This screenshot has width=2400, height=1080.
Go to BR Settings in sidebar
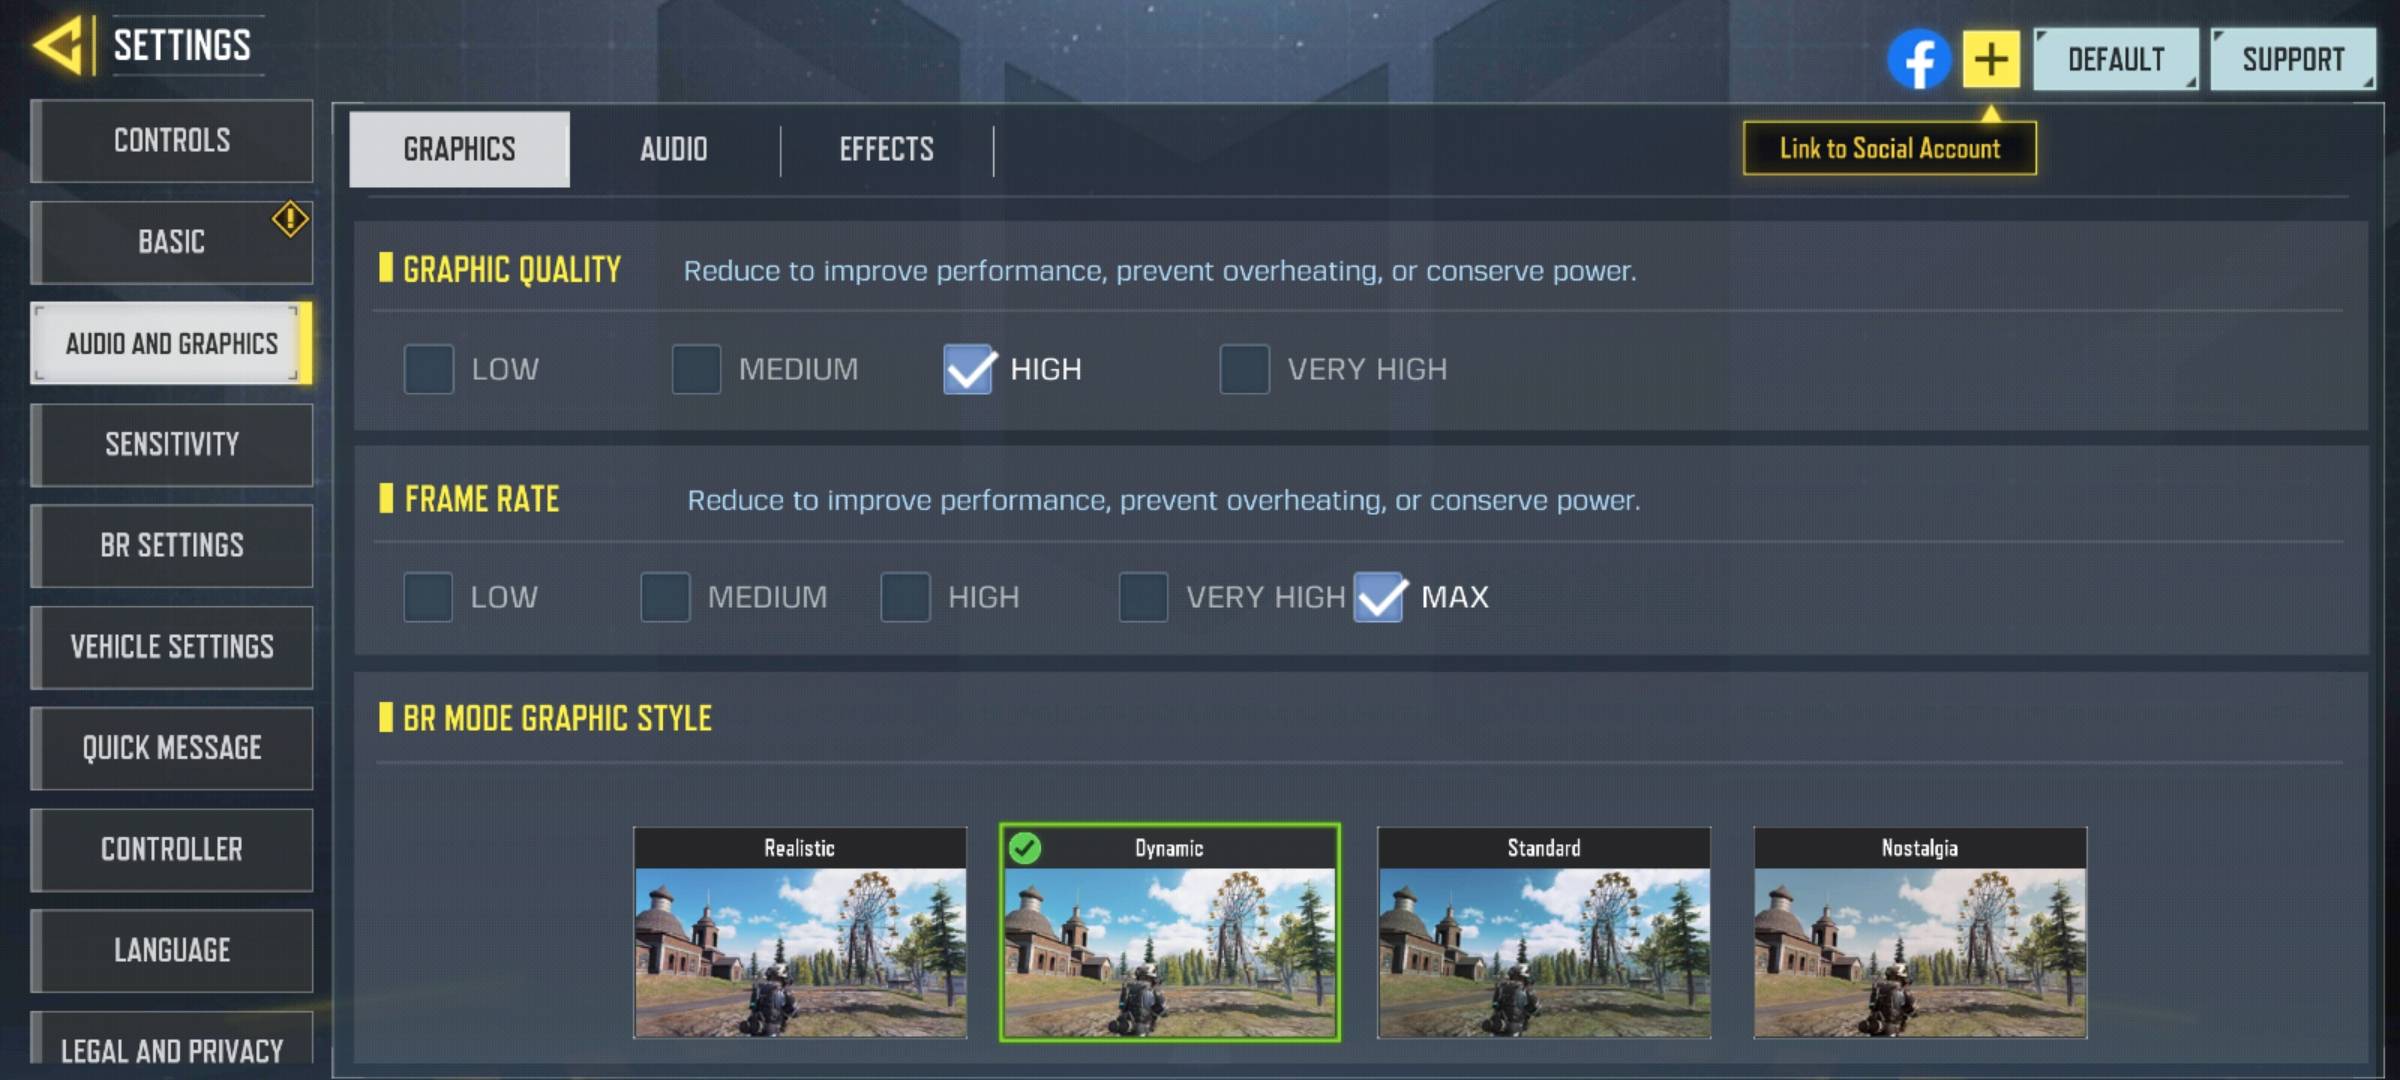(x=172, y=546)
